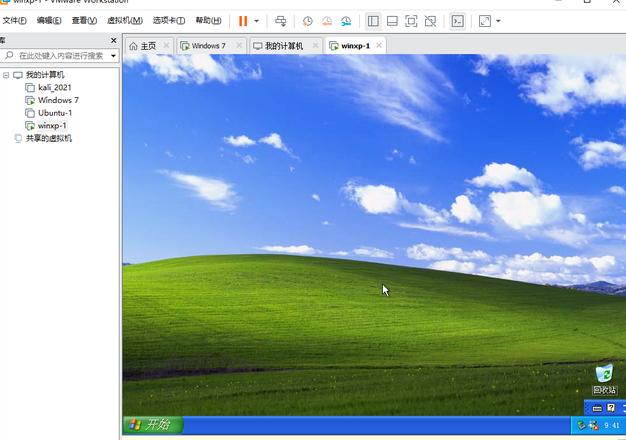Close the 我的计算机 tab

315,46
